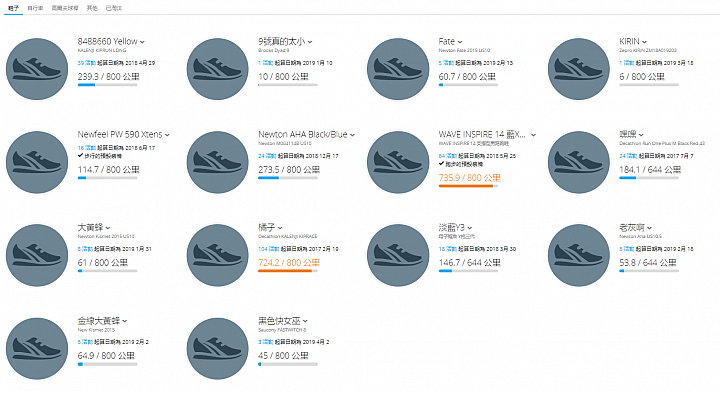The width and height of the screenshot is (720, 393).
Task: Click the 146.7 / 644 公里 distance text
Action: click(x=469, y=263)
